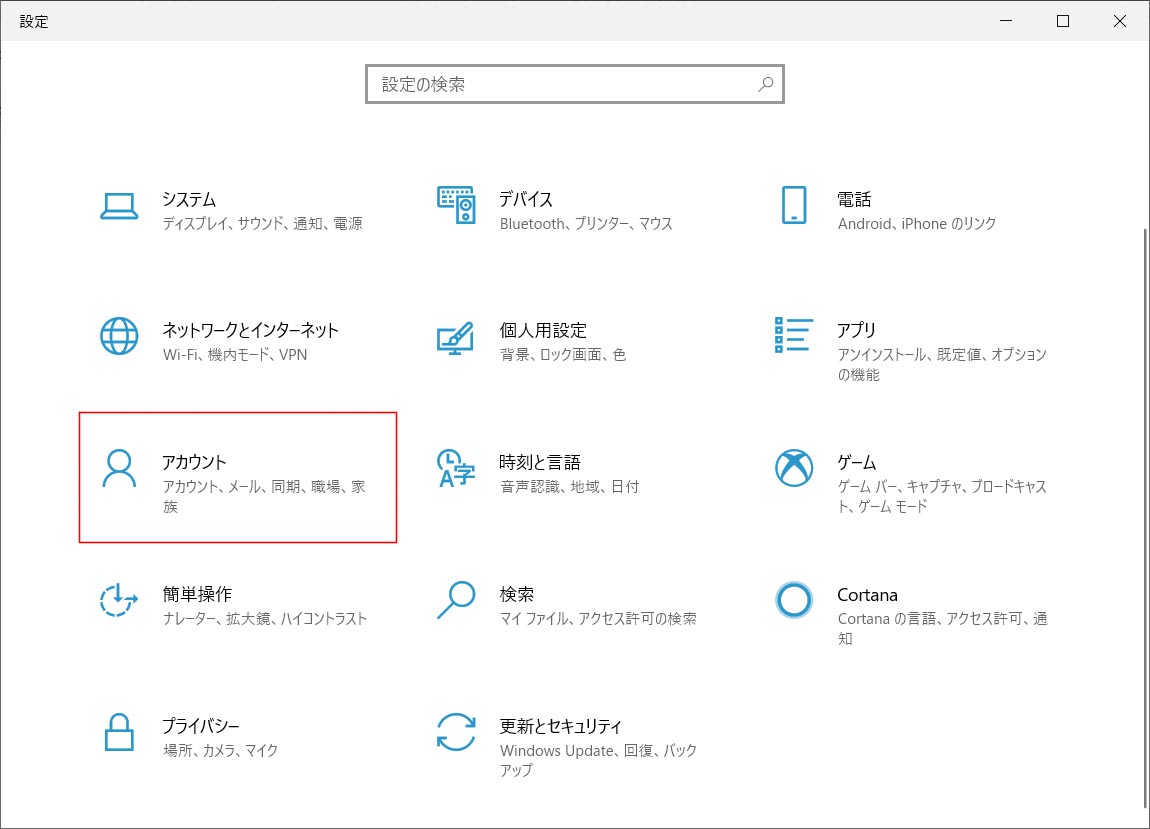This screenshot has width=1150, height=829.
Task: Click the 簡単操作 ease of access icon
Action: (x=119, y=600)
